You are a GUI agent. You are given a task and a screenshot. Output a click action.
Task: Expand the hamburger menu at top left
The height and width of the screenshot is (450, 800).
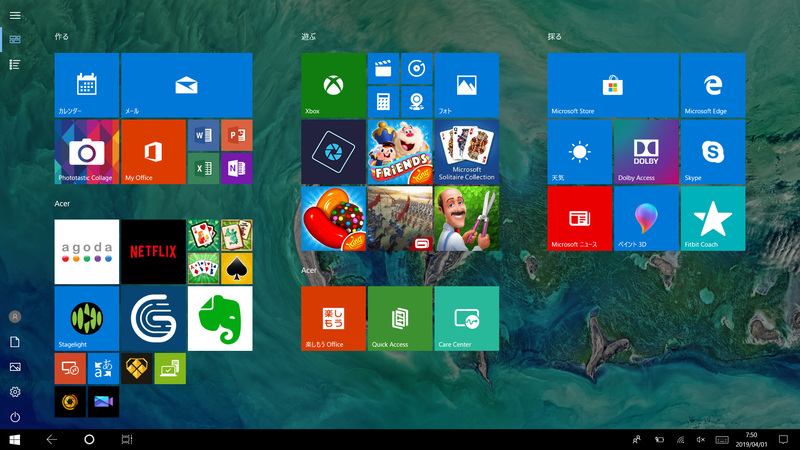(15, 15)
